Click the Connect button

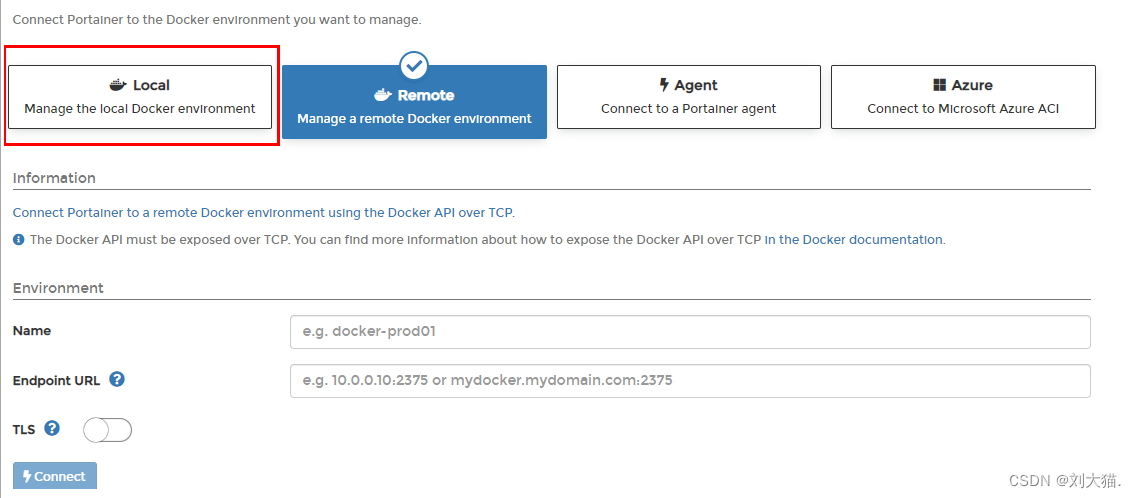[55, 476]
